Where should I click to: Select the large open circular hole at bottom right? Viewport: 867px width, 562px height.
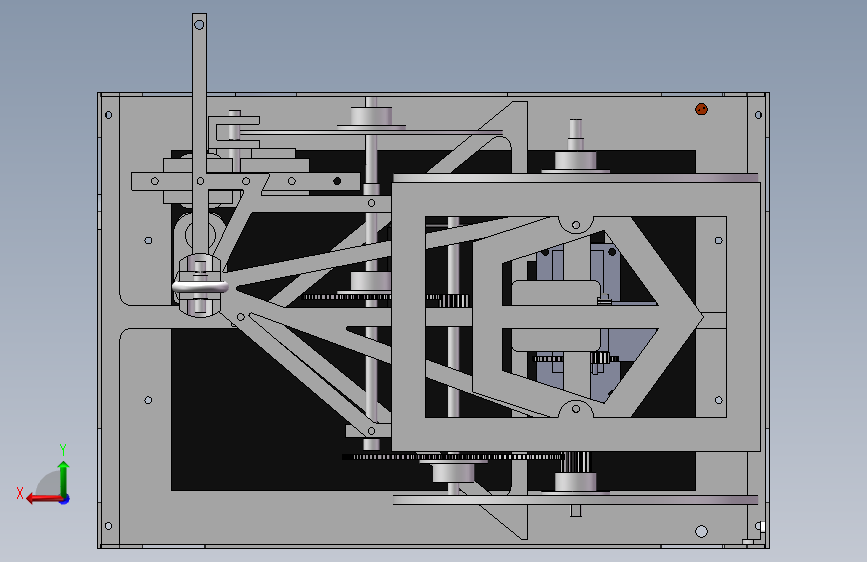(x=701, y=532)
